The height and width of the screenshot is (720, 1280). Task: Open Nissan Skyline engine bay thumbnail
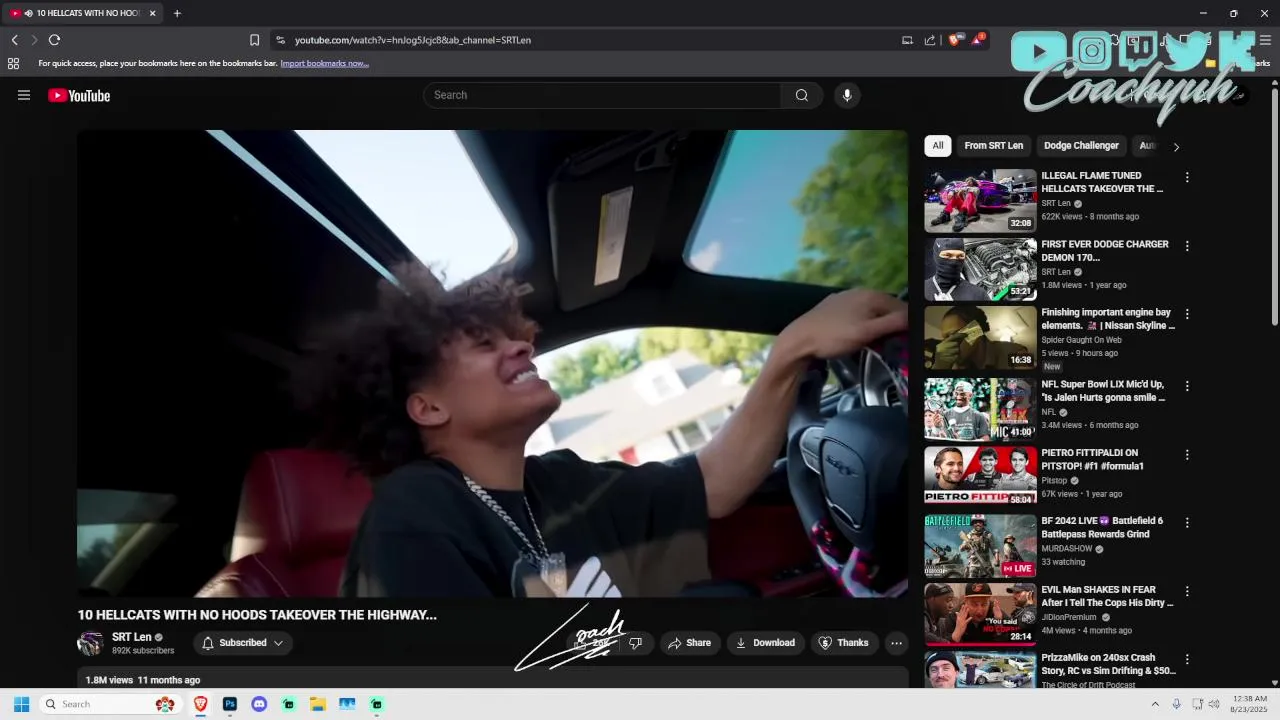click(980, 337)
